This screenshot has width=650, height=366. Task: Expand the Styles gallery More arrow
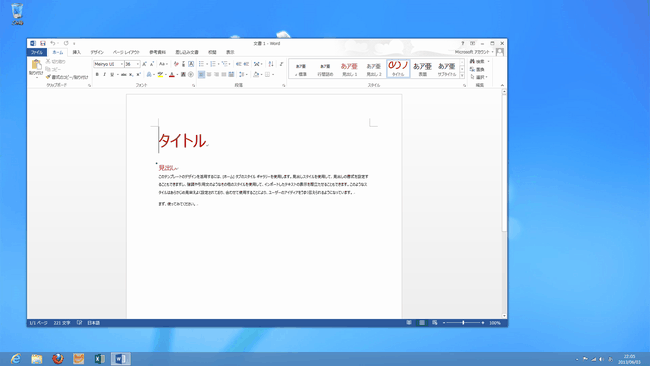(462, 76)
